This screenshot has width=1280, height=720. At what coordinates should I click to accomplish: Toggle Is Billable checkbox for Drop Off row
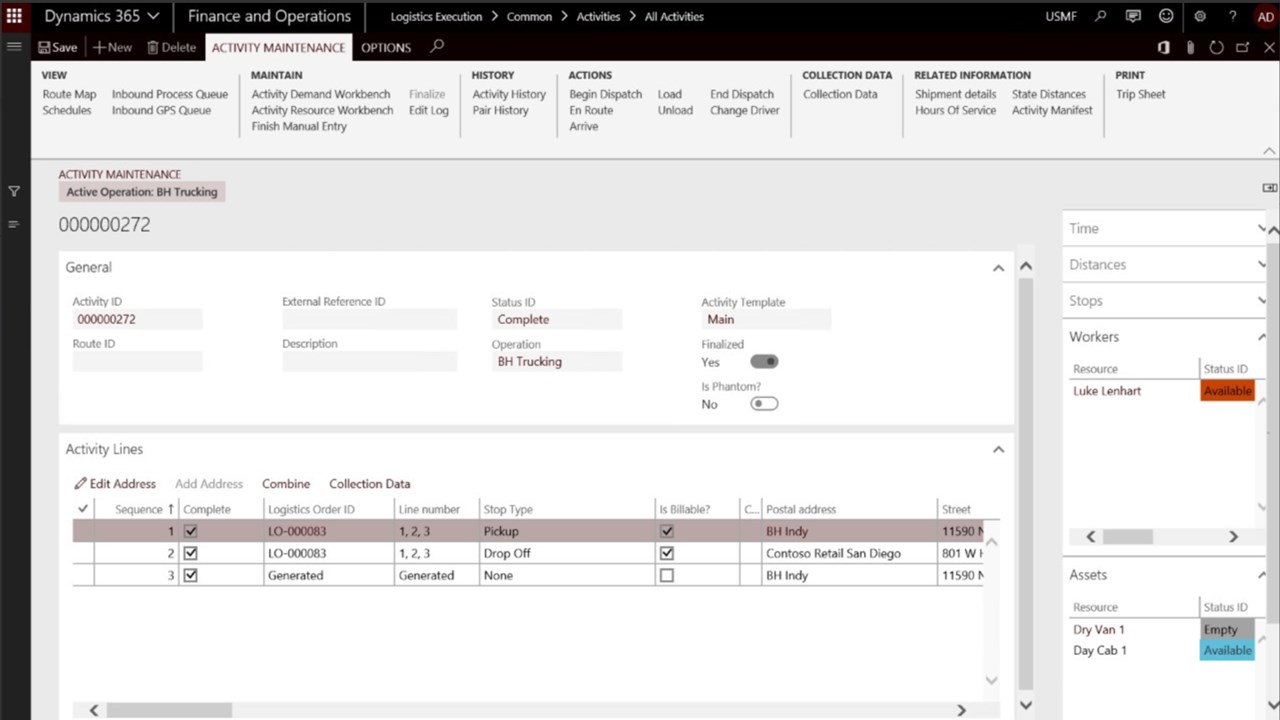[x=667, y=553]
